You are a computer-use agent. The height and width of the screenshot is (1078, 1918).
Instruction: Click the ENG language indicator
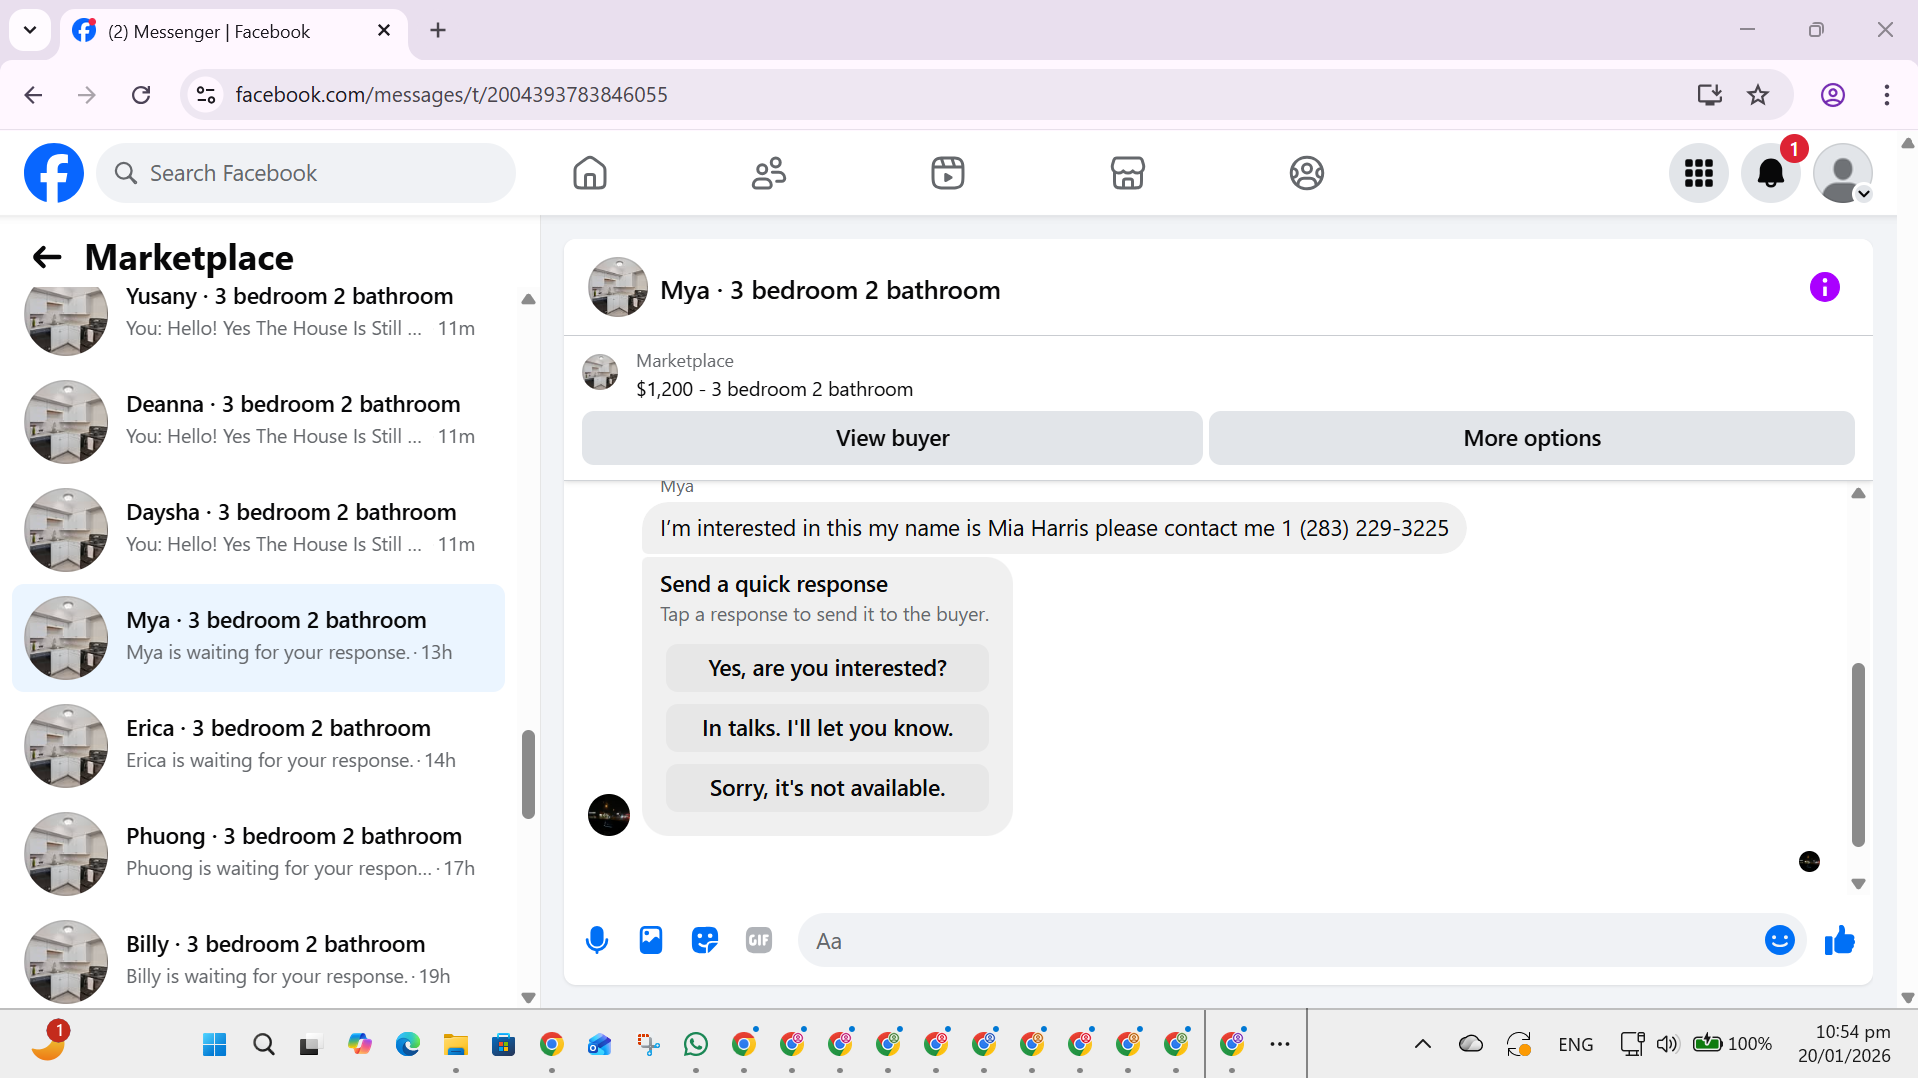tap(1576, 1045)
